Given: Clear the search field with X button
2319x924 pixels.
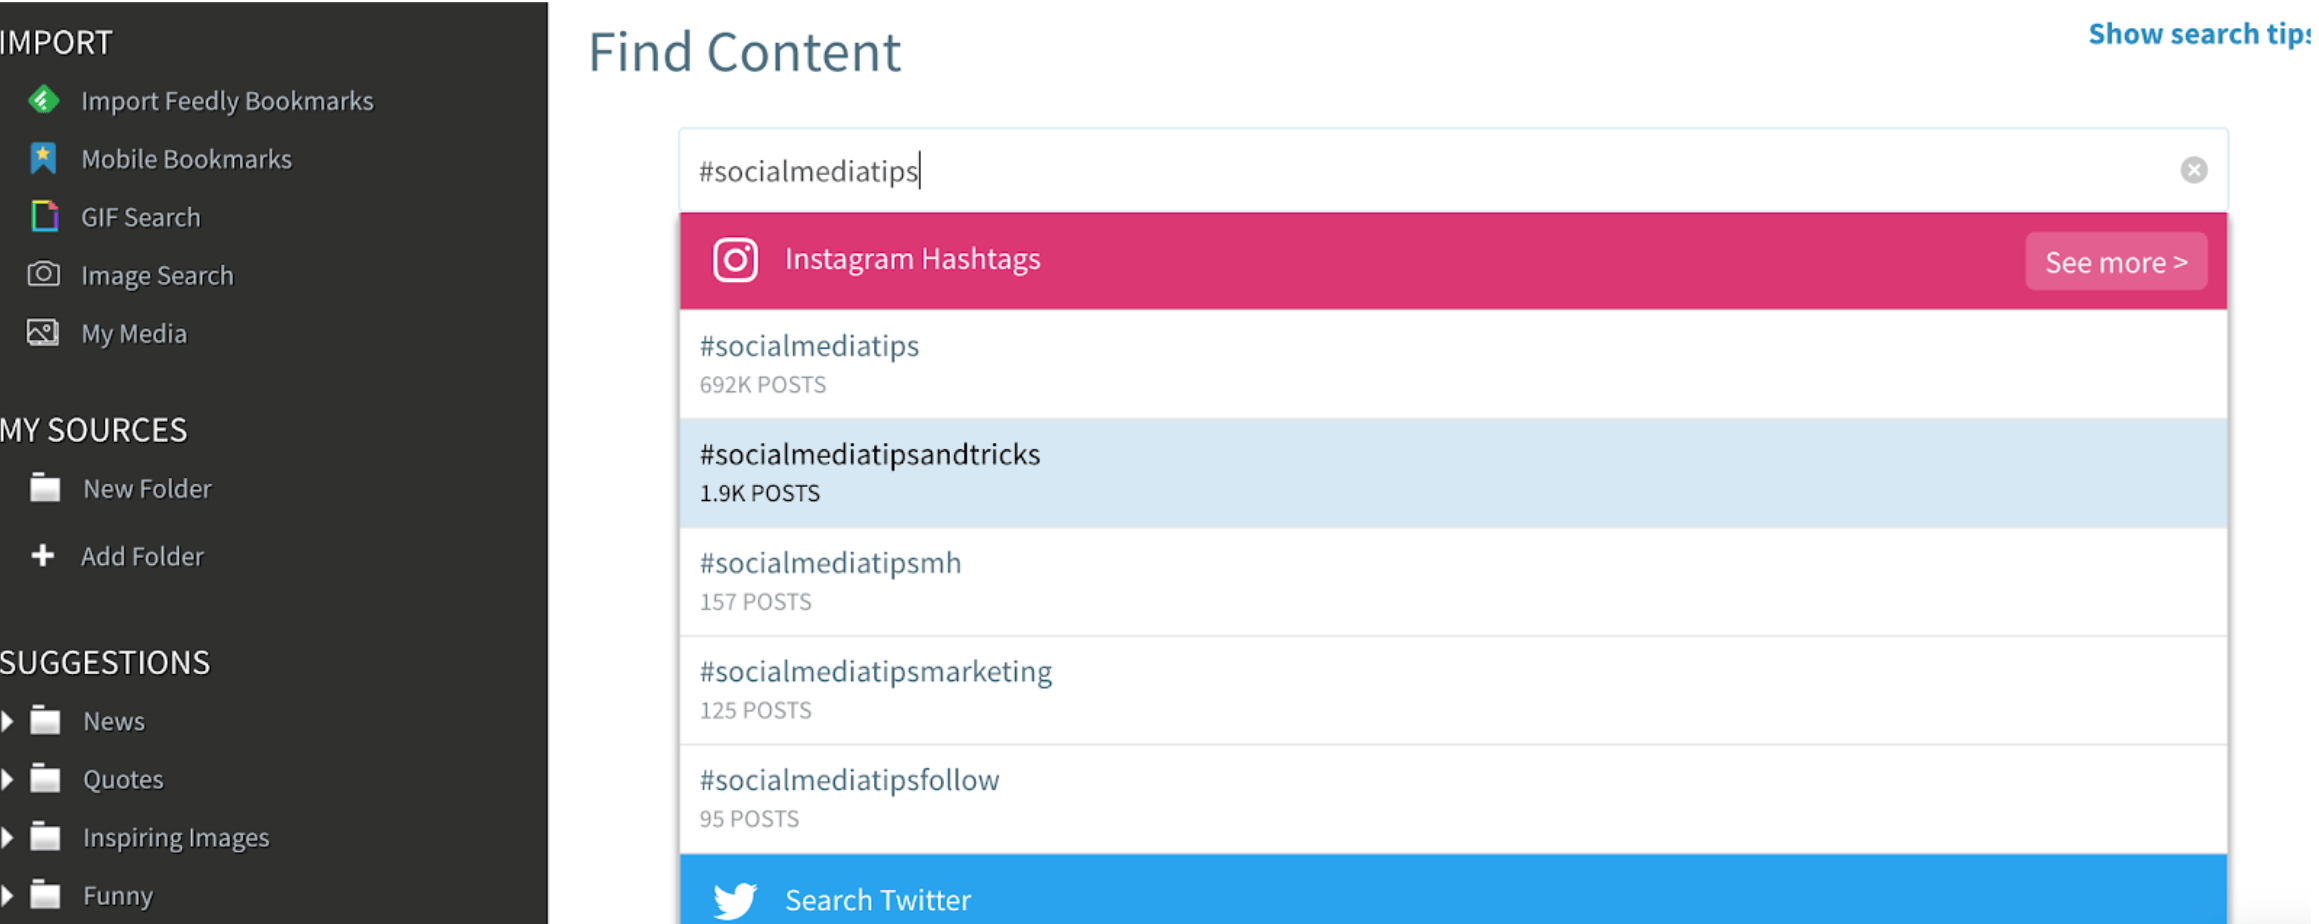Looking at the screenshot, I should [2194, 170].
